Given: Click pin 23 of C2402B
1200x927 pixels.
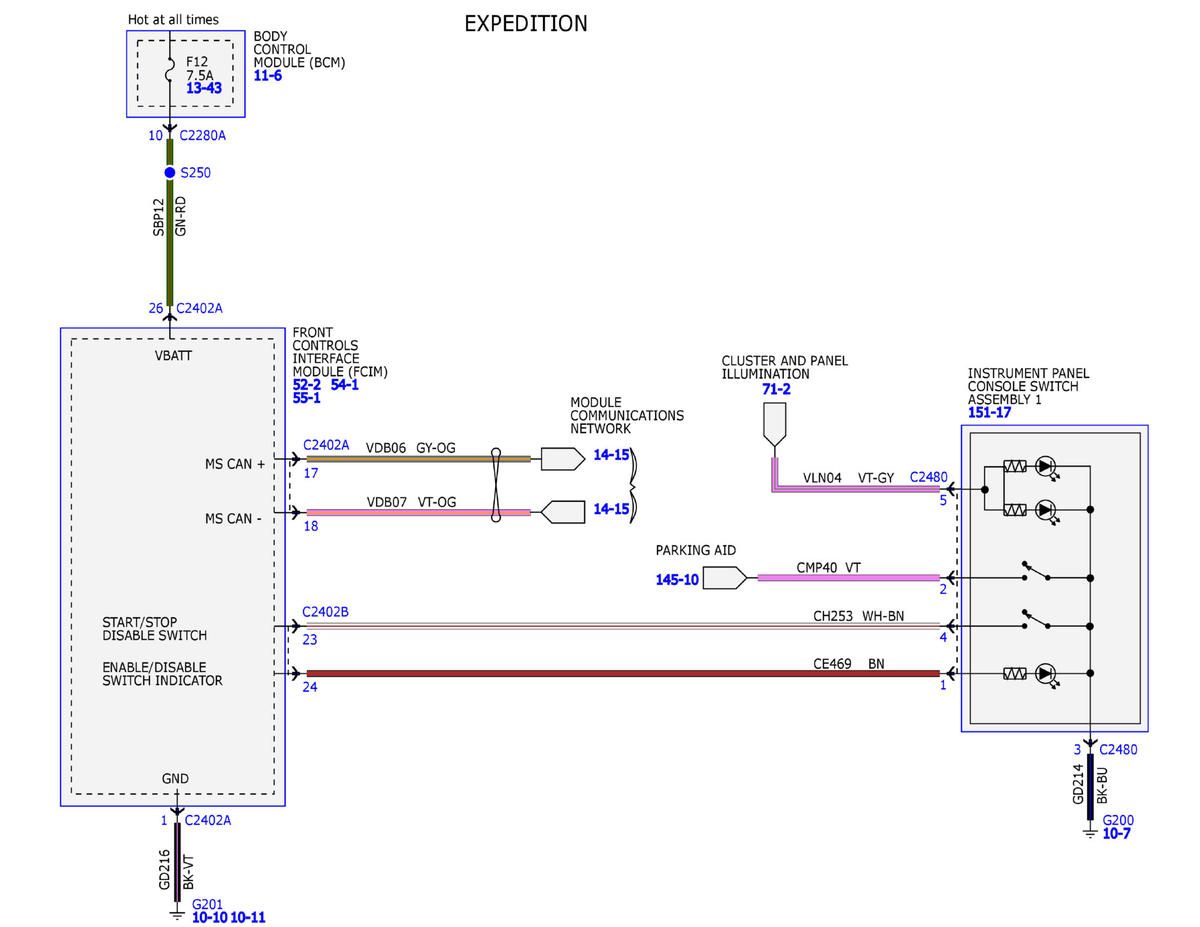Looking at the screenshot, I should 311,640.
